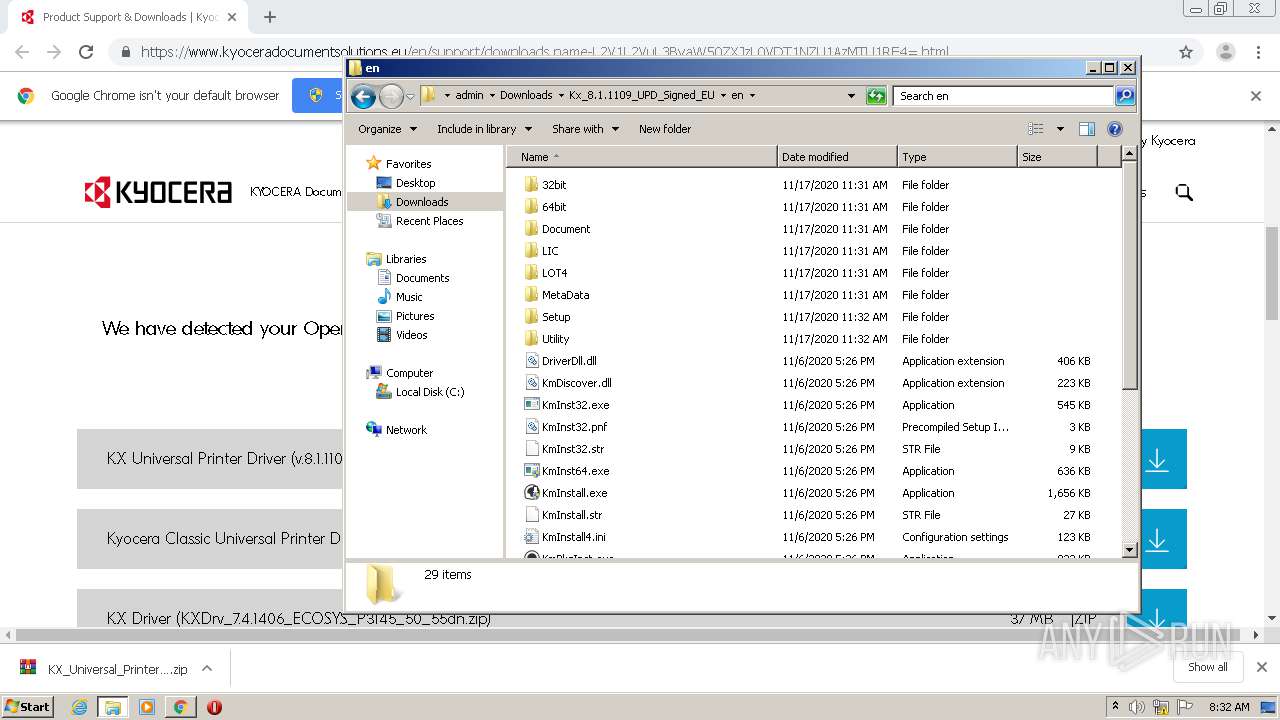Screen dimensions: 1280x720
Task: Show the preview pane icon
Action: coord(1087,129)
